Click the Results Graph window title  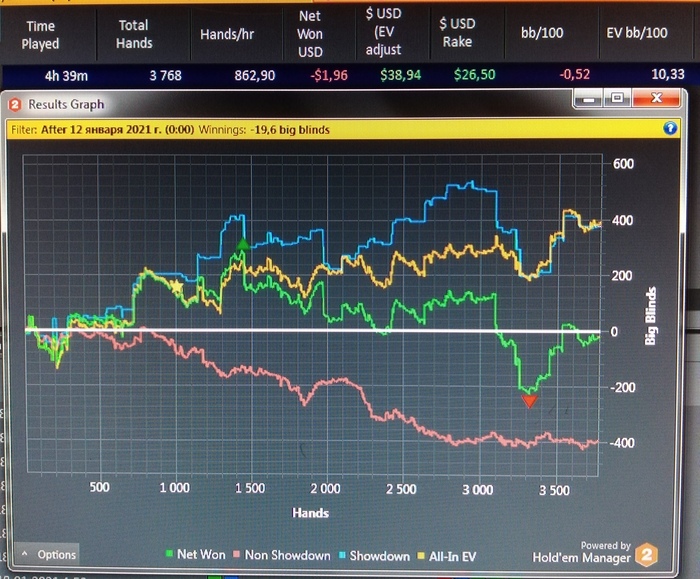click(x=66, y=104)
